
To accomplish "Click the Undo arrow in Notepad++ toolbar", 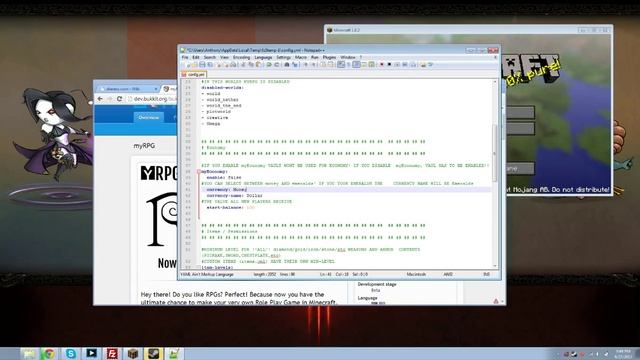I will 269,64.
